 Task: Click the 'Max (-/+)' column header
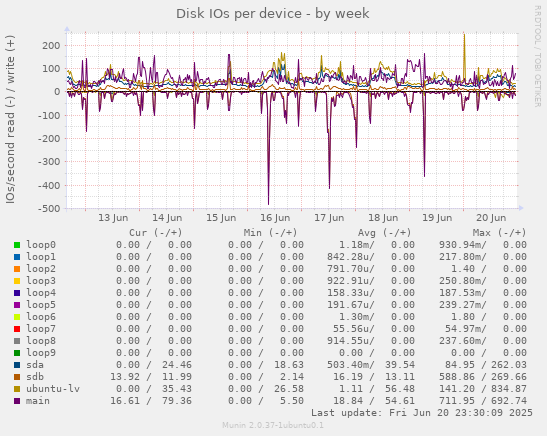point(499,233)
